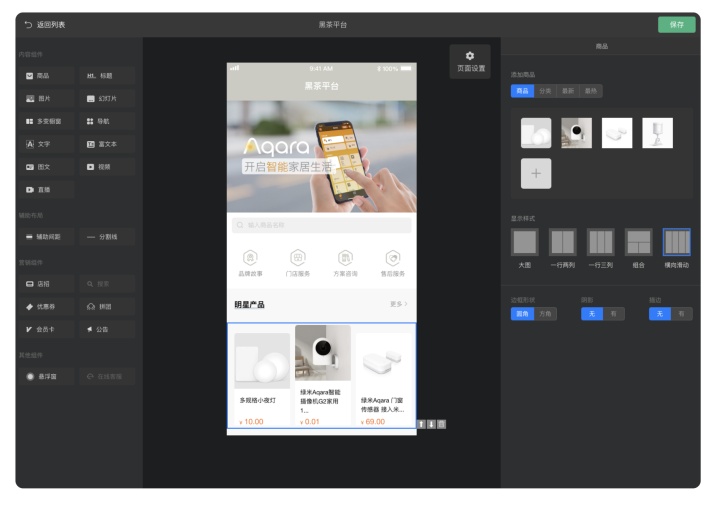Enable shadow by selecting 有
This screenshot has height=510, width=720.
click(614, 314)
